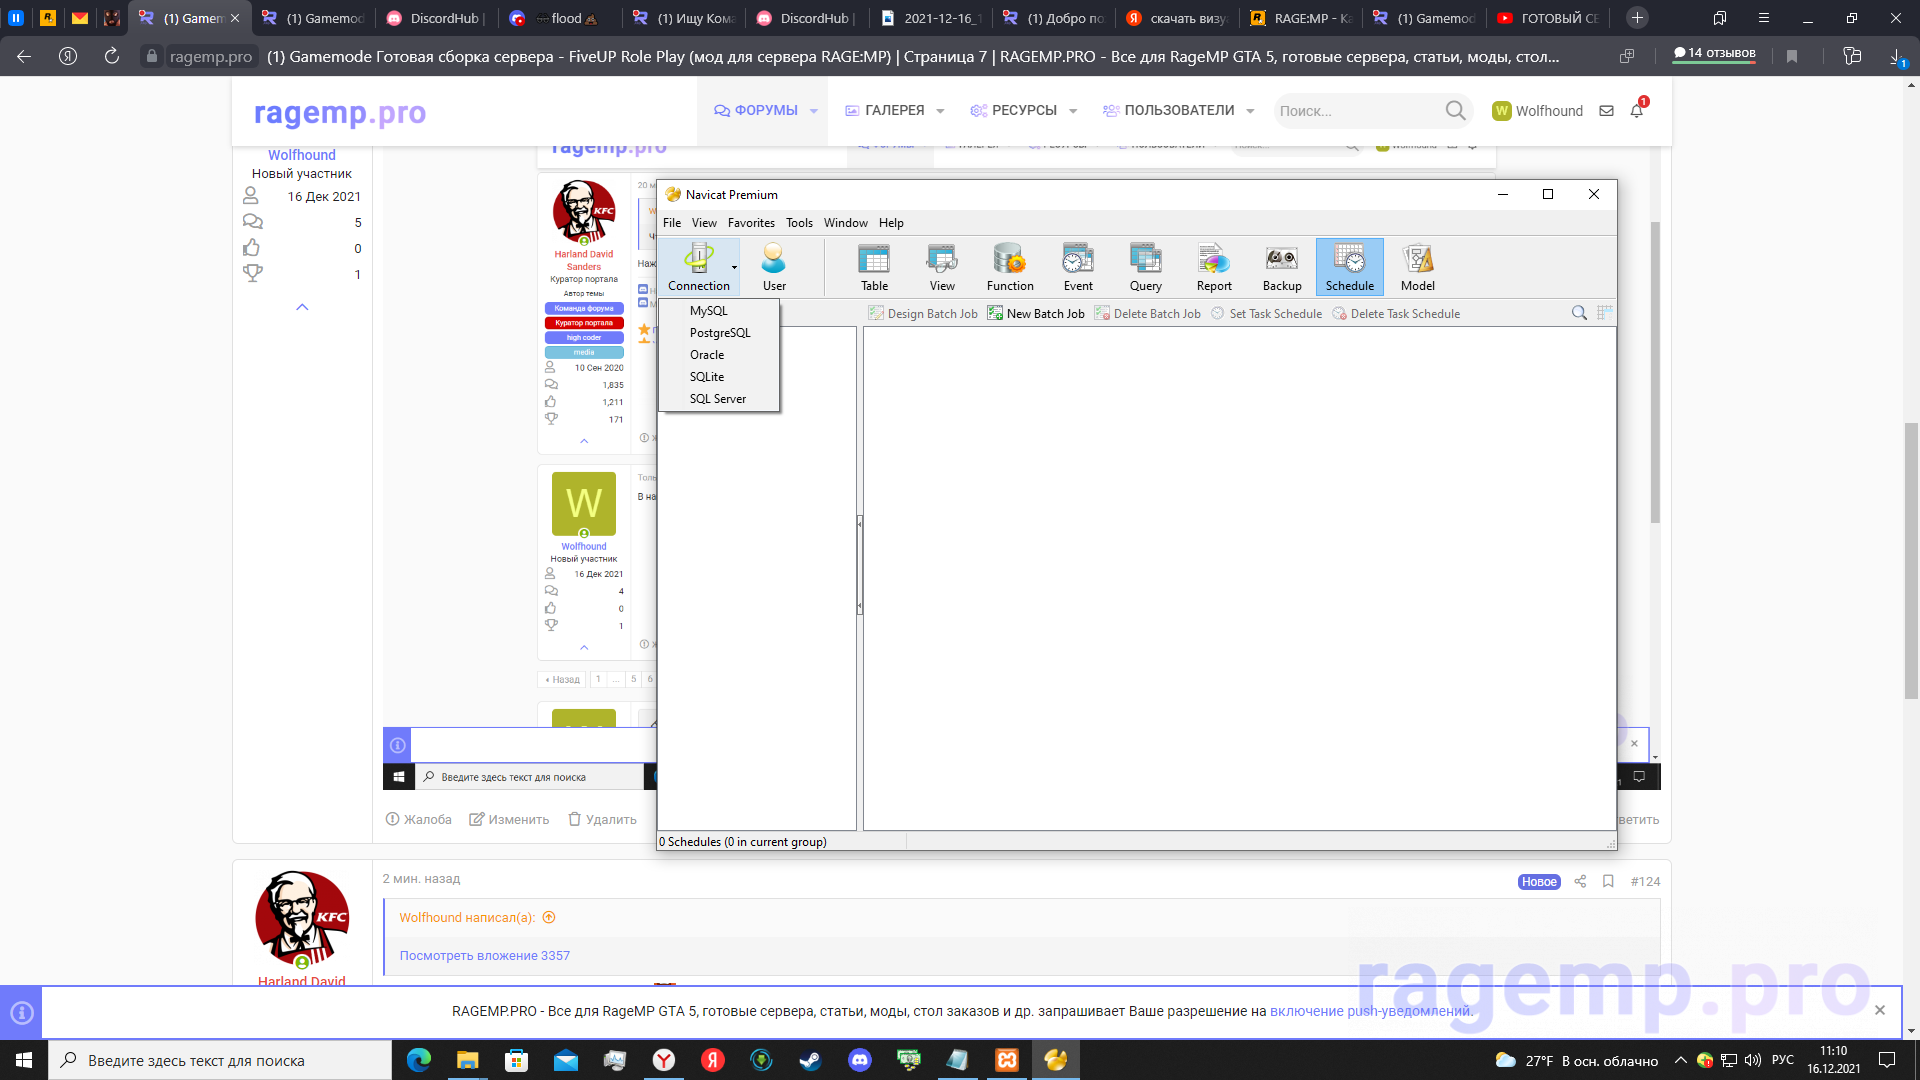Open the Navicat Window menu
This screenshot has width=1920, height=1080.
(x=845, y=223)
